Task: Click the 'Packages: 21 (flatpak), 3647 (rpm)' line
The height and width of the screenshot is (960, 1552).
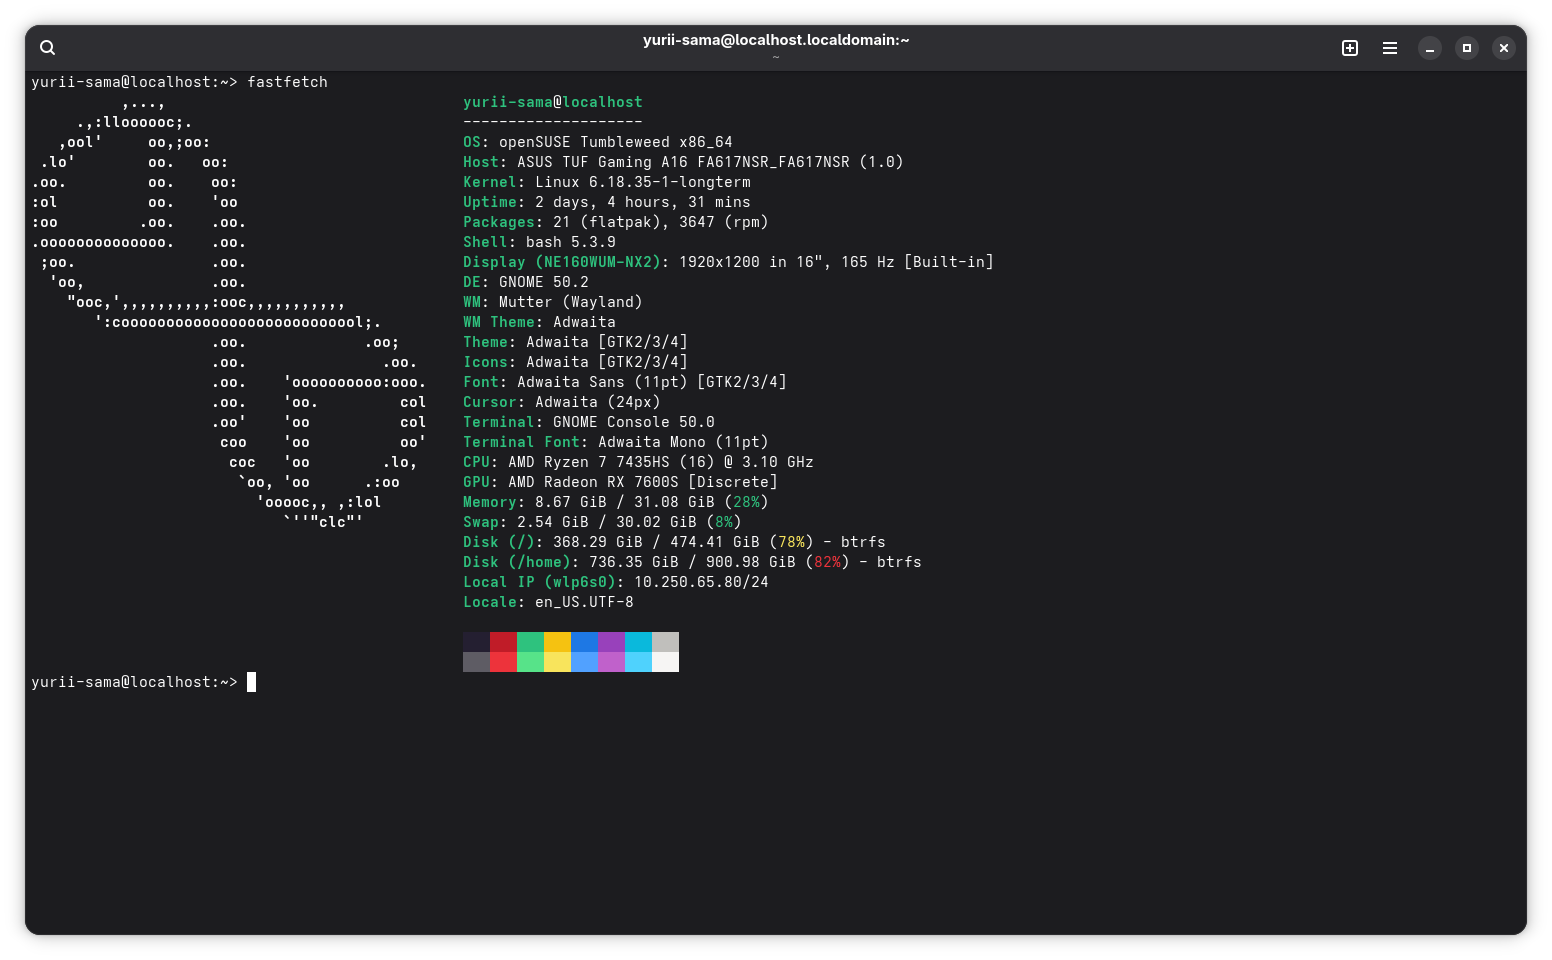Action: [616, 222]
